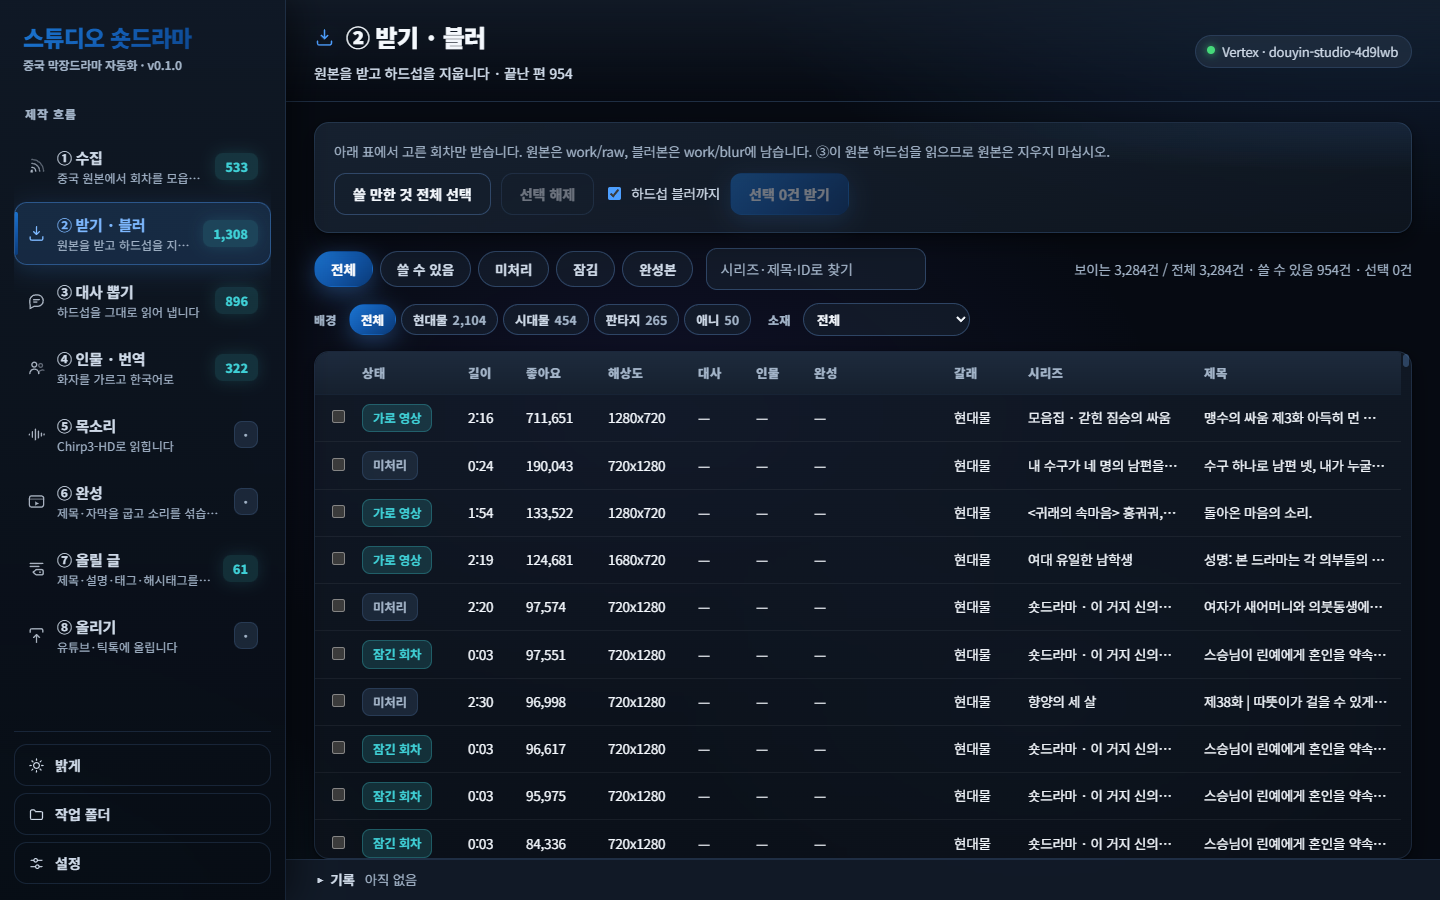1440x900 pixels.
Task: Click the 533 count badge on ① 수집
Action: pos(236,167)
